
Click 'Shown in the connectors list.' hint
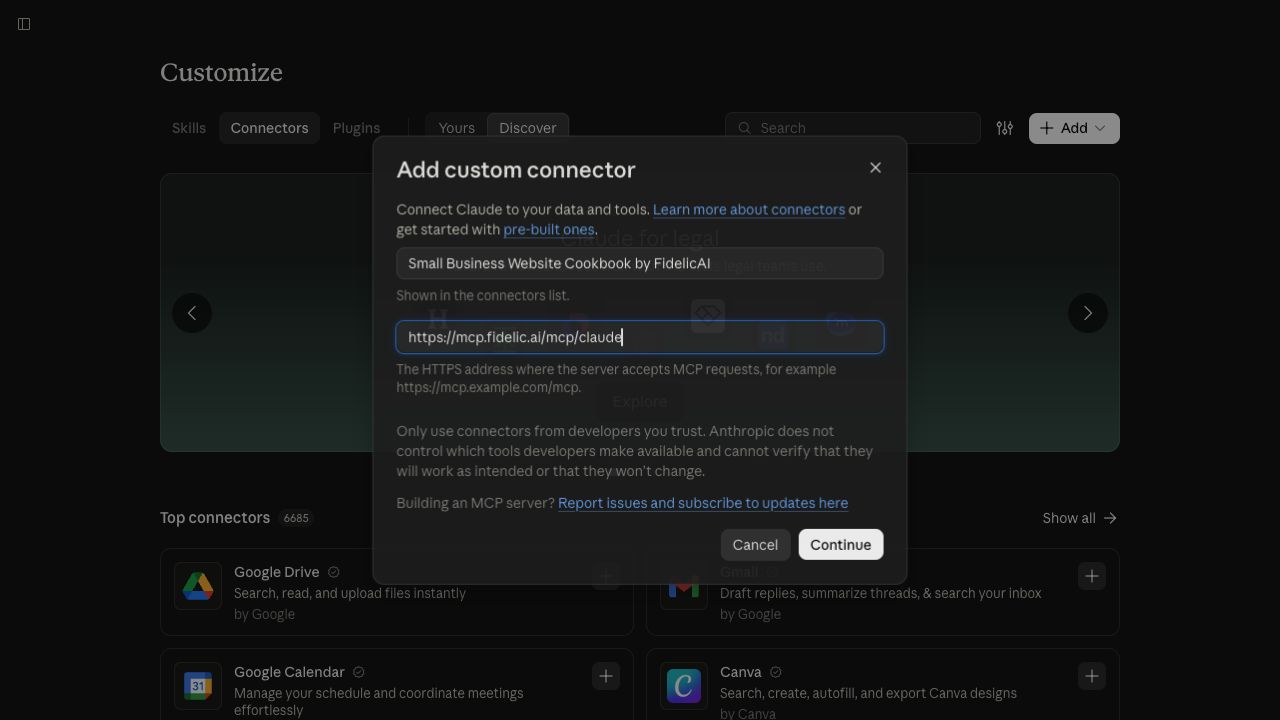(483, 296)
